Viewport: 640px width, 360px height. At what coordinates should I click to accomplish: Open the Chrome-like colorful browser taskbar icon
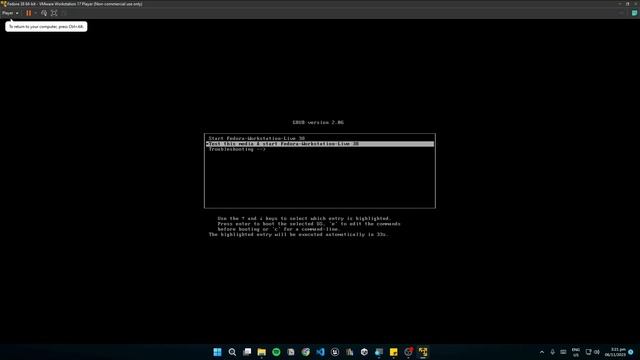pos(306,352)
